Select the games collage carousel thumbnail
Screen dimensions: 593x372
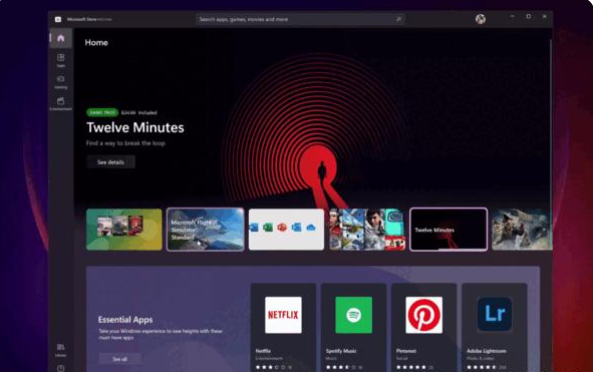[x=367, y=229]
